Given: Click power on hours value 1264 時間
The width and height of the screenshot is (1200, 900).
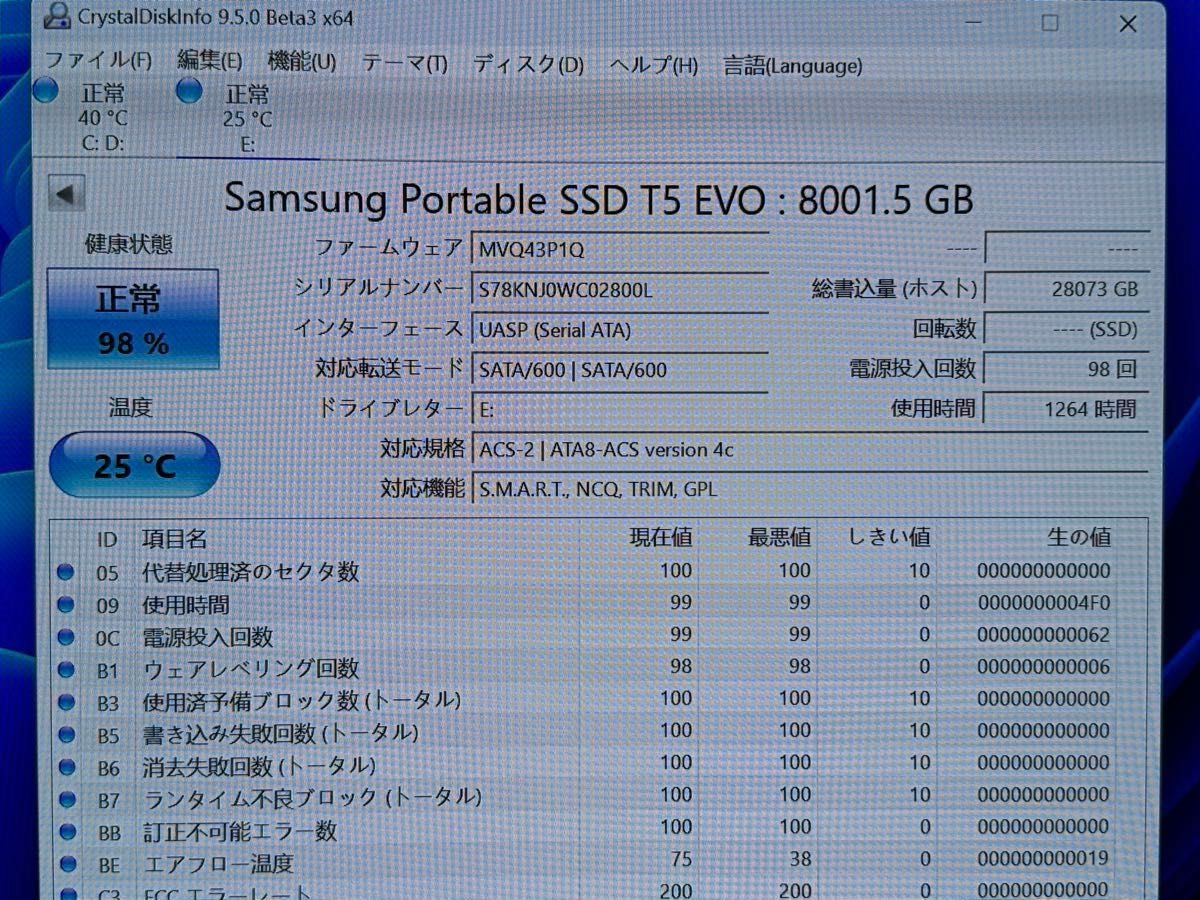Looking at the screenshot, I should point(1067,408).
